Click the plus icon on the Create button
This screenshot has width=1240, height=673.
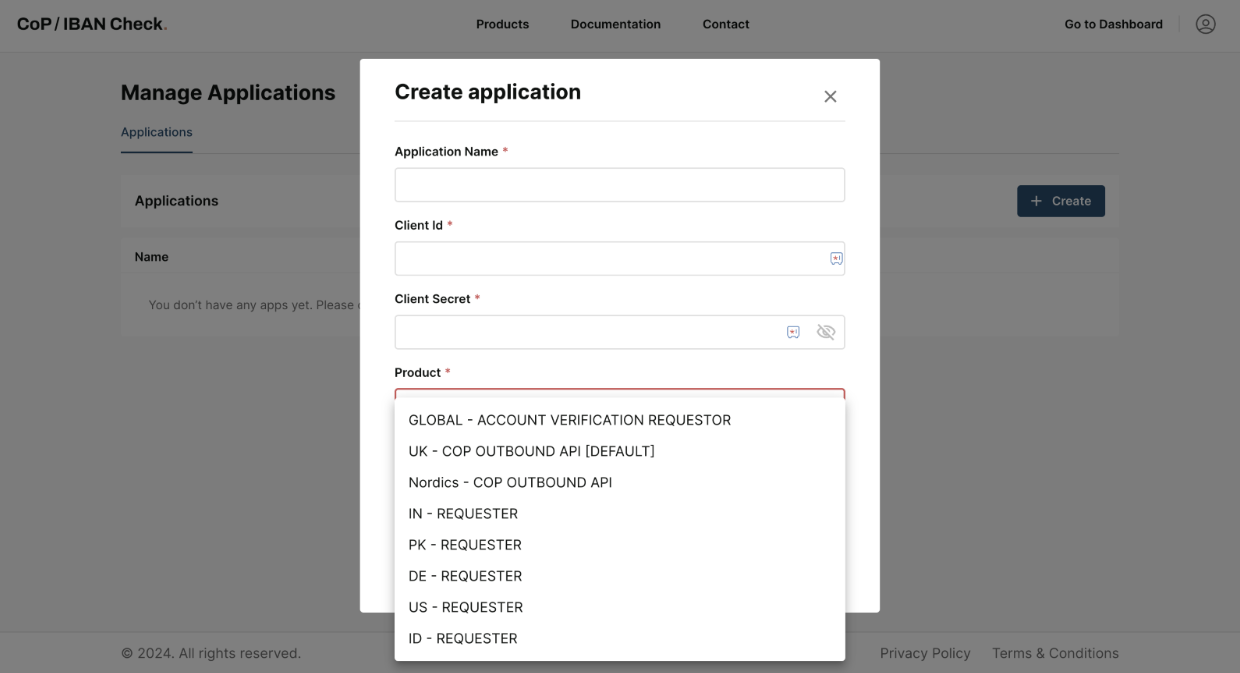pyautogui.click(x=1037, y=200)
